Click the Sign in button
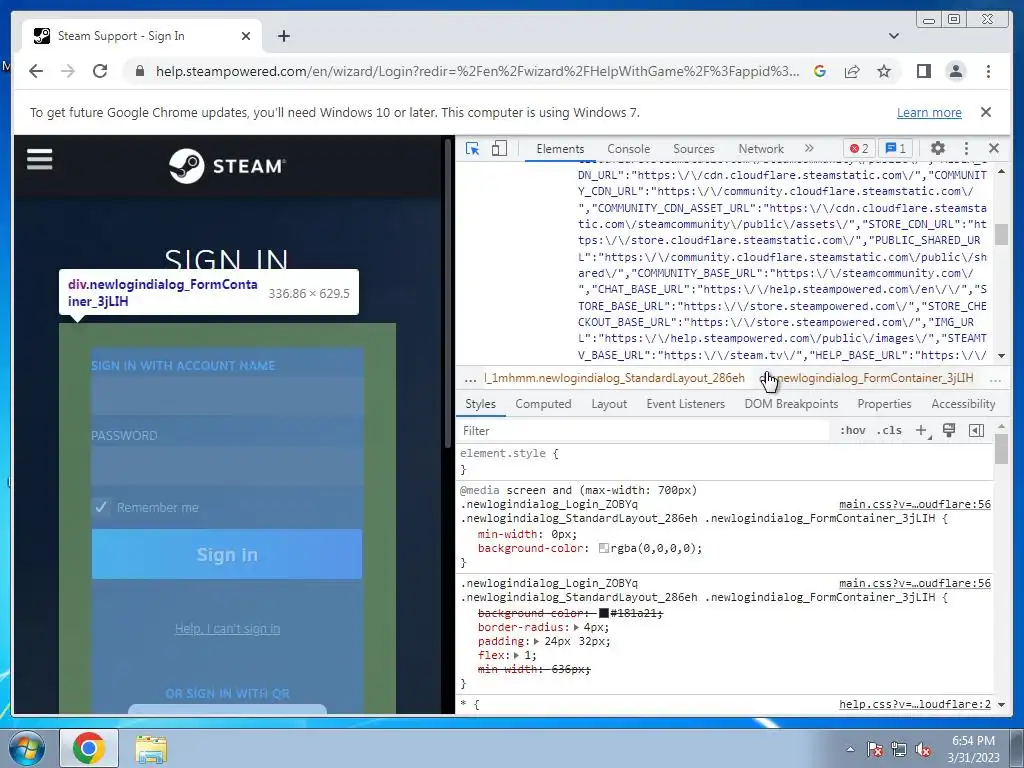The image size is (1024, 768). [227, 554]
